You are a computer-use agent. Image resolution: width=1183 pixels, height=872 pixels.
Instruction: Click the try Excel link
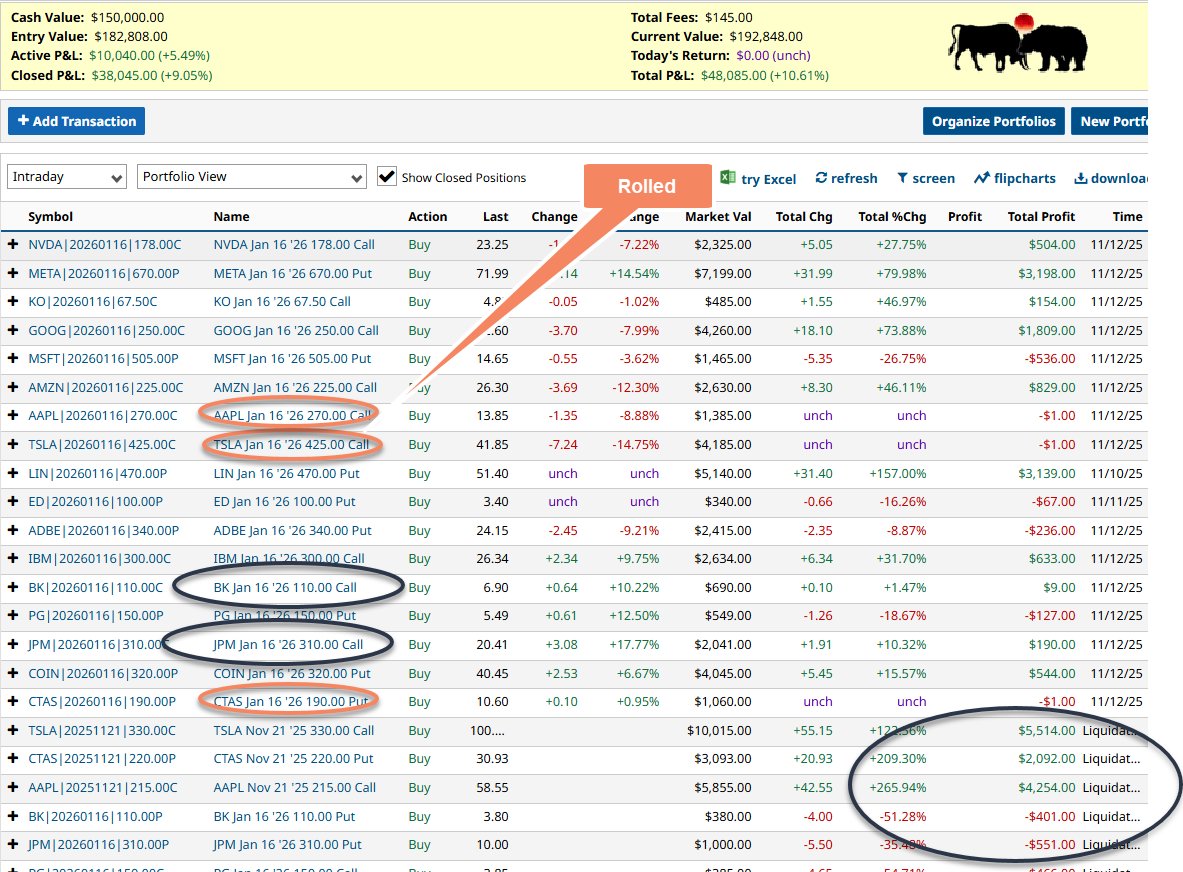pos(768,179)
